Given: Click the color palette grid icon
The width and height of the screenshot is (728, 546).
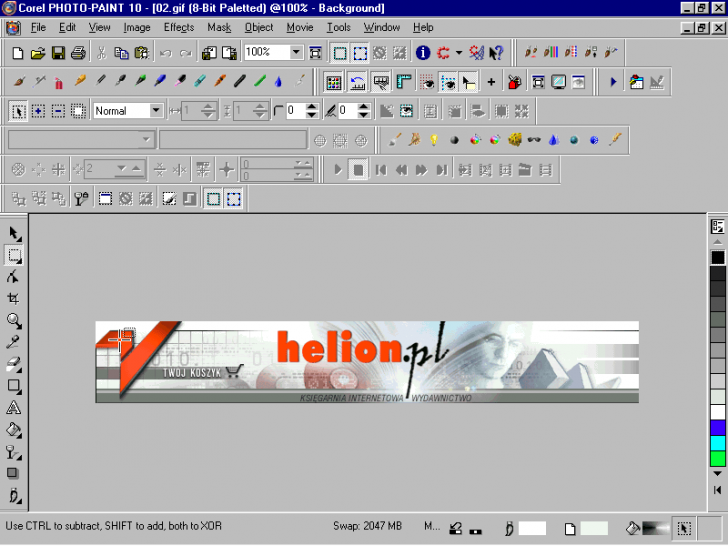Looking at the screenshot, I should (334, 83).
